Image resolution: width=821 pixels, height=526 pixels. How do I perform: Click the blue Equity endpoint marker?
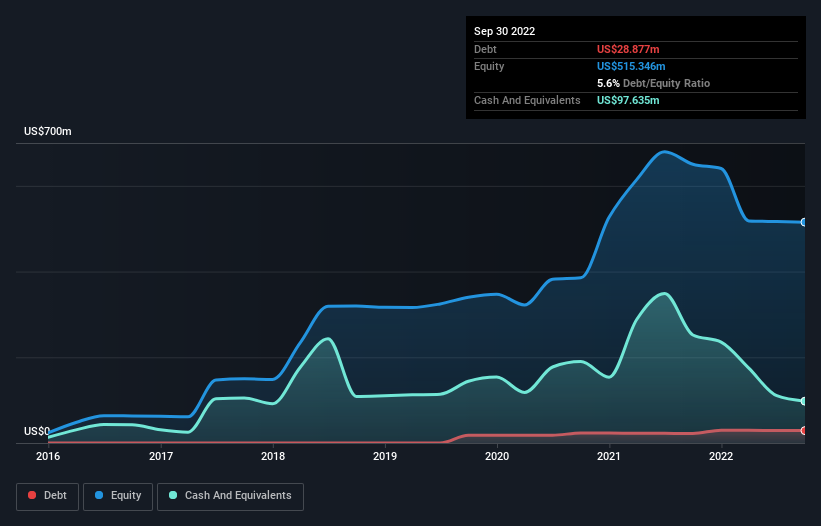pyautogui.click(x=804, y=222)
